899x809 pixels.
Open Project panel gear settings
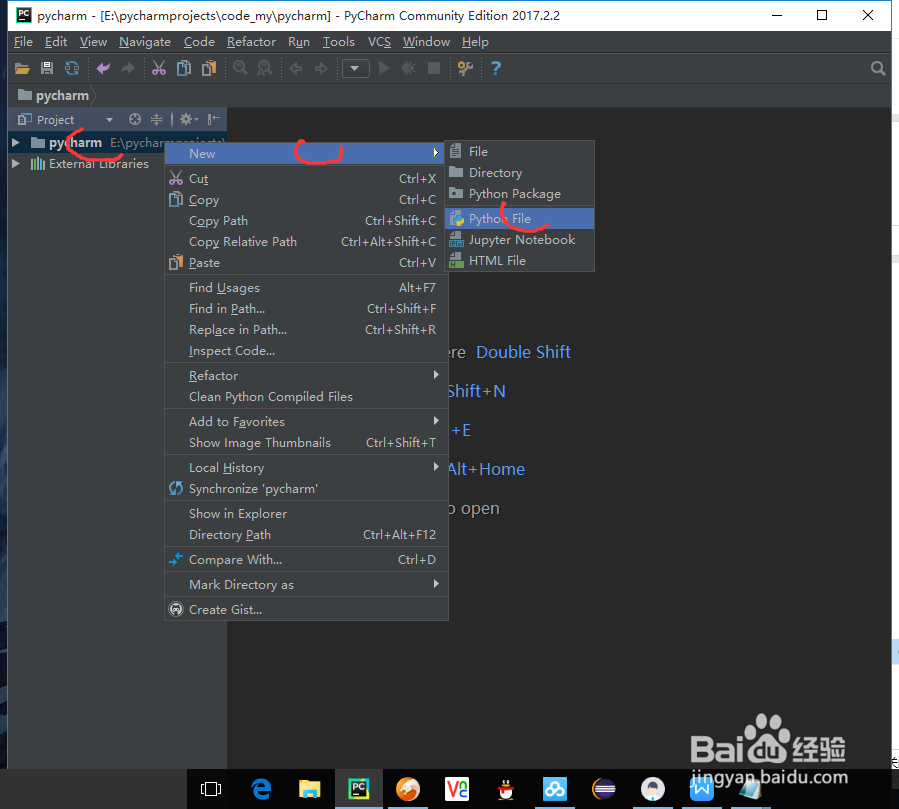pos(188,119)
